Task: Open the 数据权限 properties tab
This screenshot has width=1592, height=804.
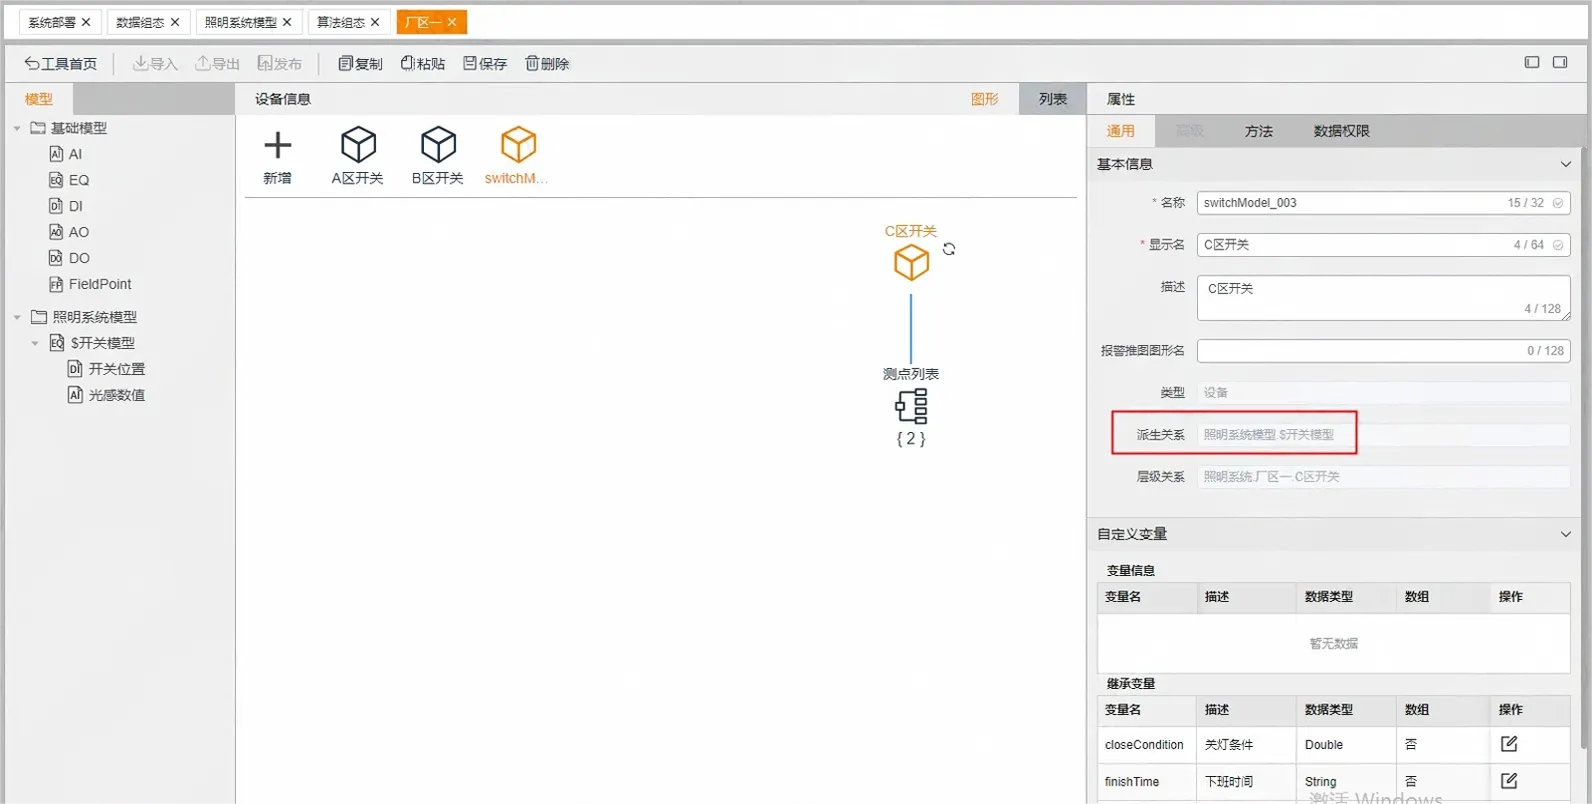Action: [1341, 131]
